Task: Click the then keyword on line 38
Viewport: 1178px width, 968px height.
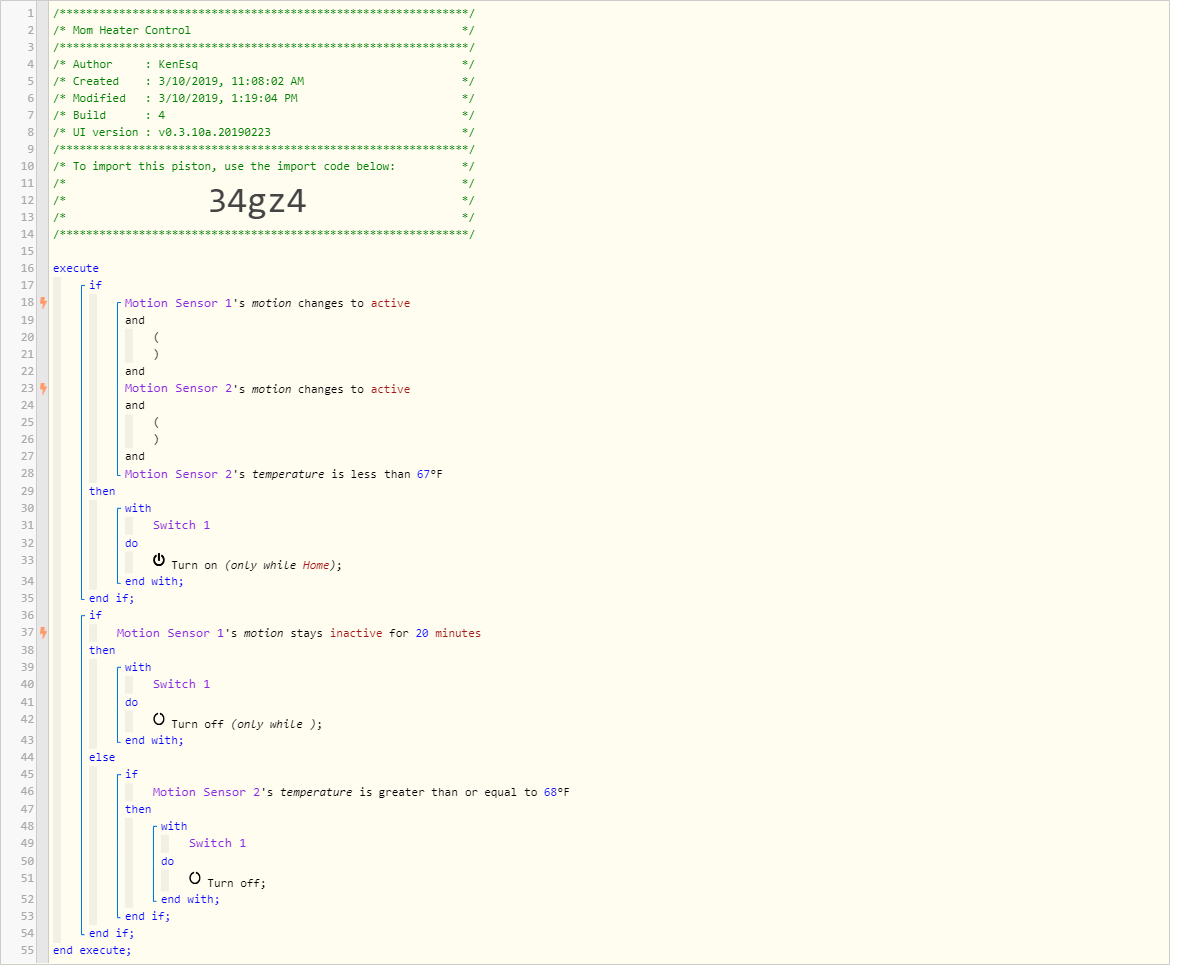Action: click(x=102, y=651)
